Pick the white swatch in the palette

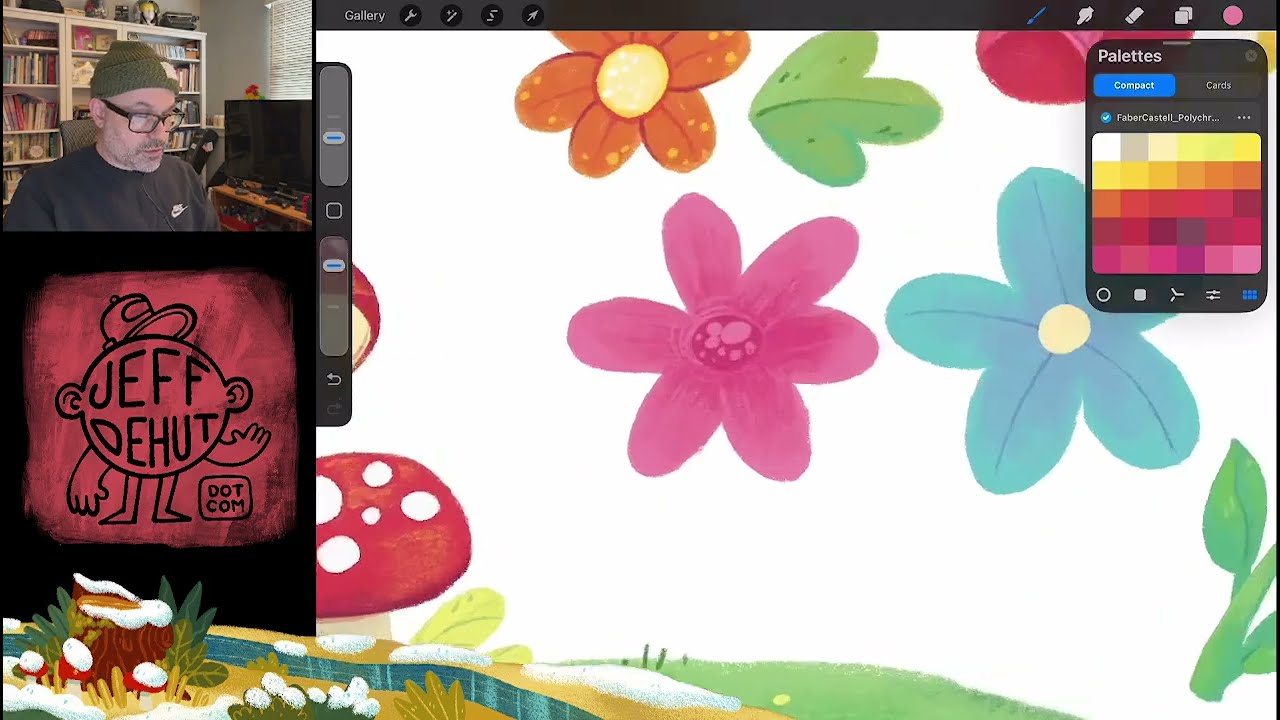[1106, 147]
